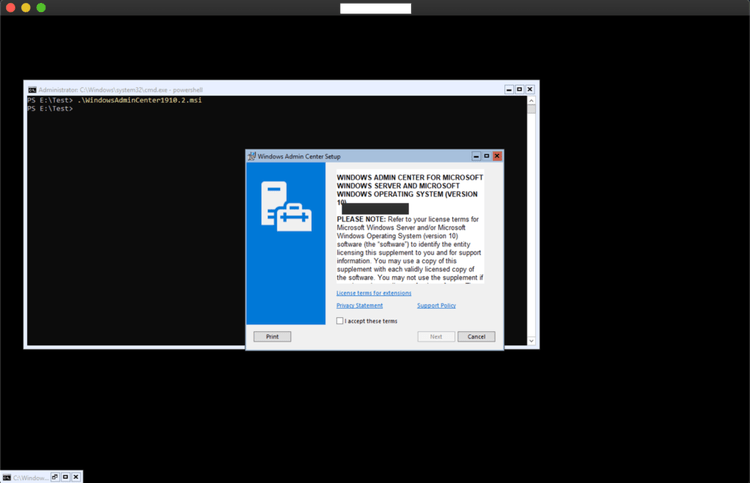Viewport: 750px width, 483px height.
Task: Open the Support Policy link
Action: [x=436, y=306]
